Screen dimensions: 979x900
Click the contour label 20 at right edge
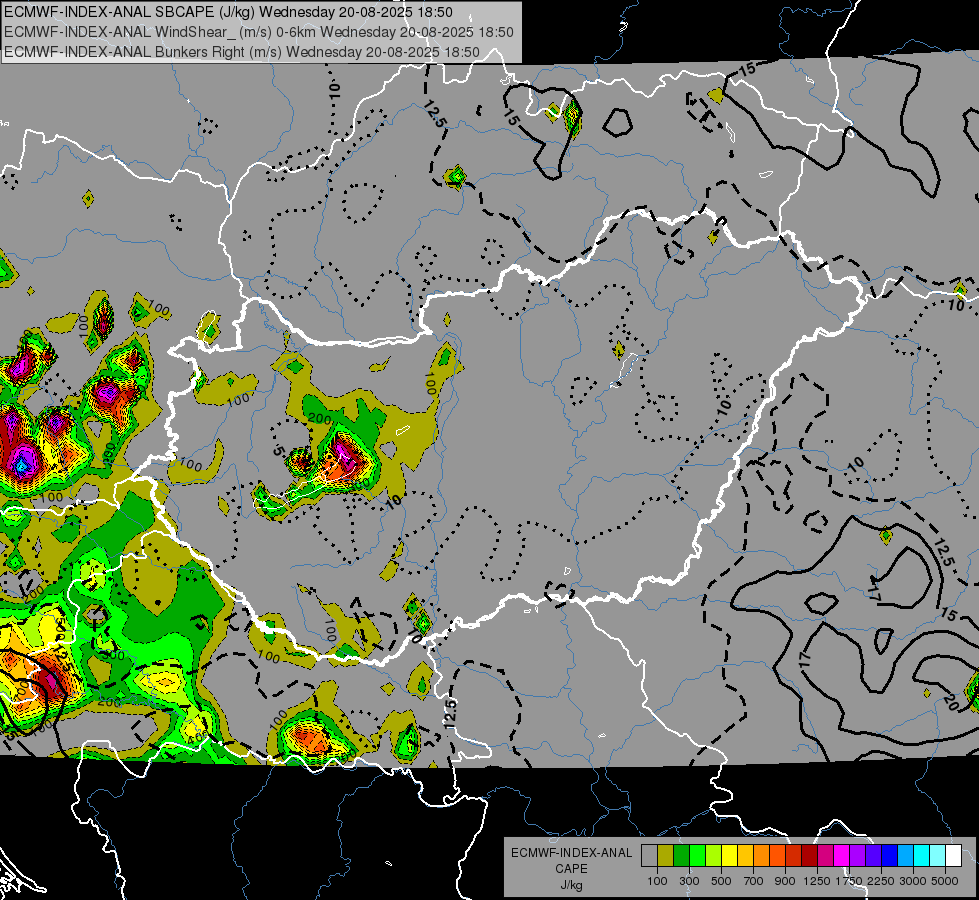[x=950, y=702]
